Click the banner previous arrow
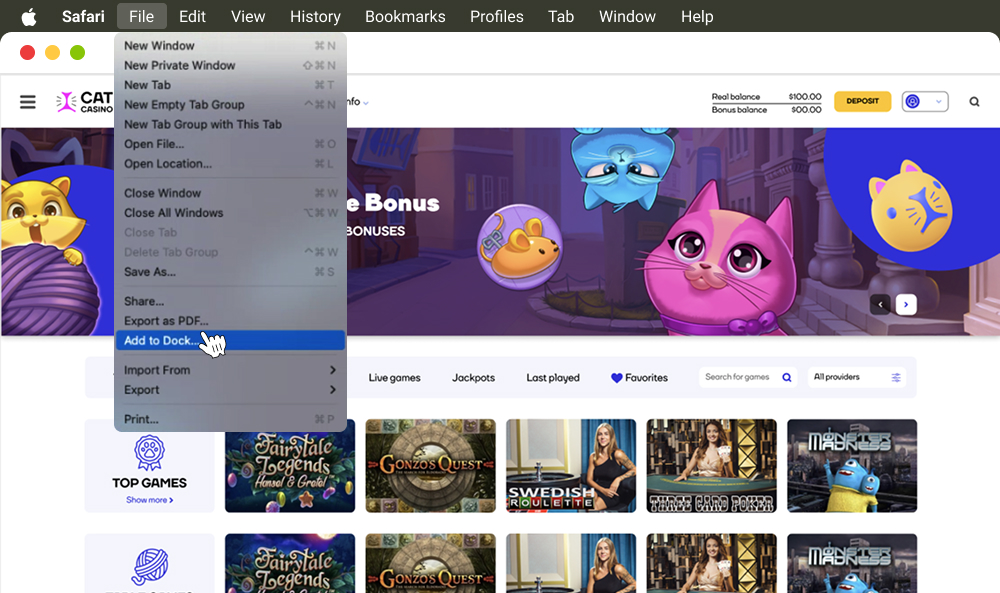Viewport: 1000px width, 593px height. click(880, 305)
